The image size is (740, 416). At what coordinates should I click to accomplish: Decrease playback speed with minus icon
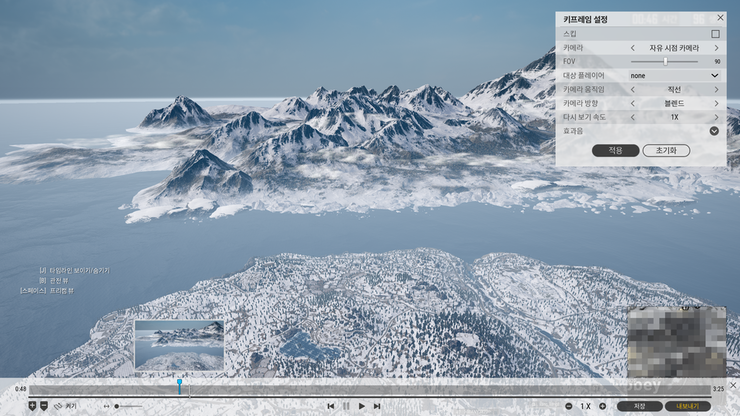569,406
